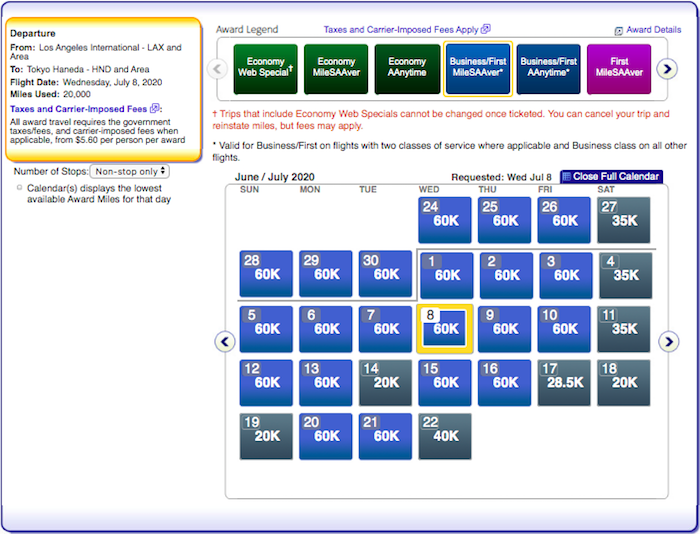Open Number of Stops dropdown

tap(129, 171)
